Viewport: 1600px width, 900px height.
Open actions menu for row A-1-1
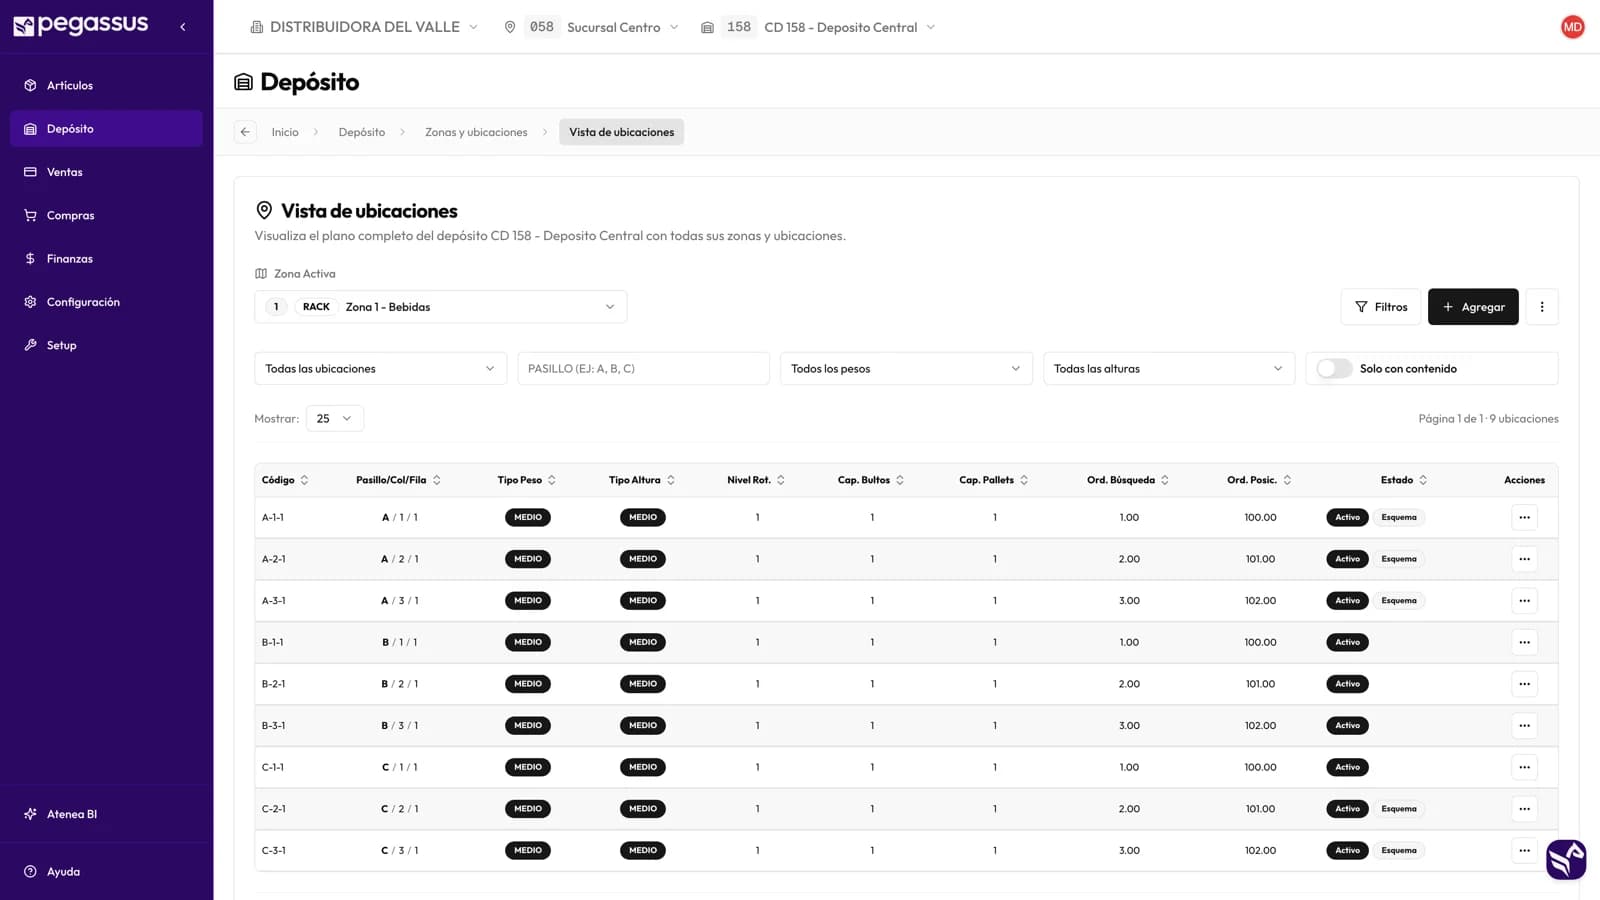point(1524,518)
